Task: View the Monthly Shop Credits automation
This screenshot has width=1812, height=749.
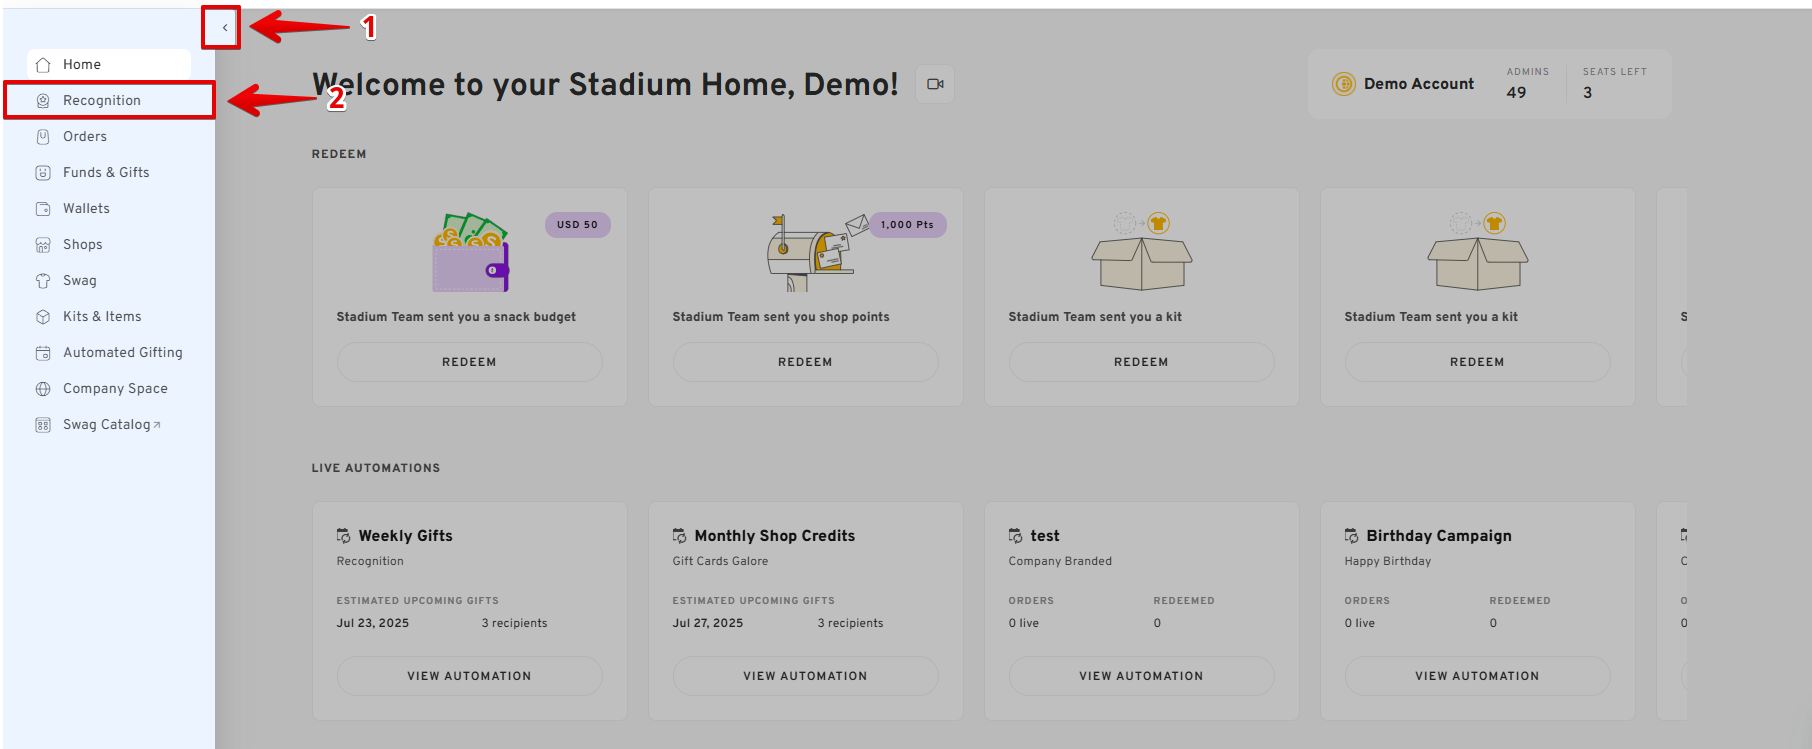Action: (x=805, y=676)
